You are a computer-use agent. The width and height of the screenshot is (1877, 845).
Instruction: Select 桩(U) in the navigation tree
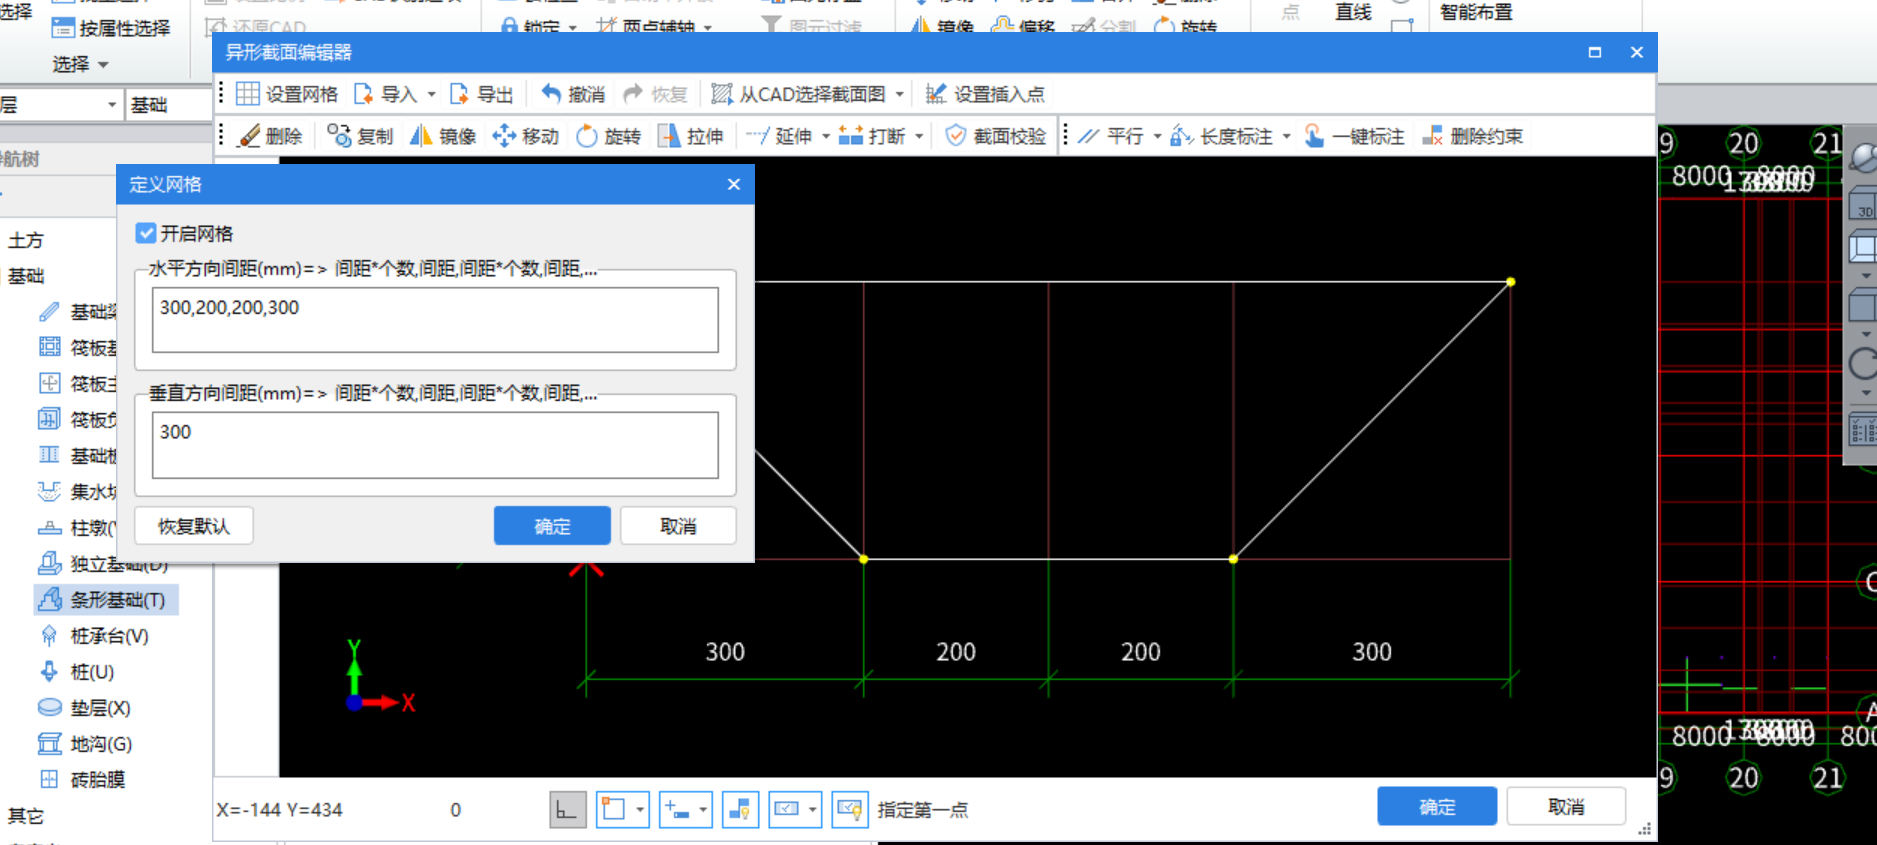pyautogui.click(x=78, y=672)
